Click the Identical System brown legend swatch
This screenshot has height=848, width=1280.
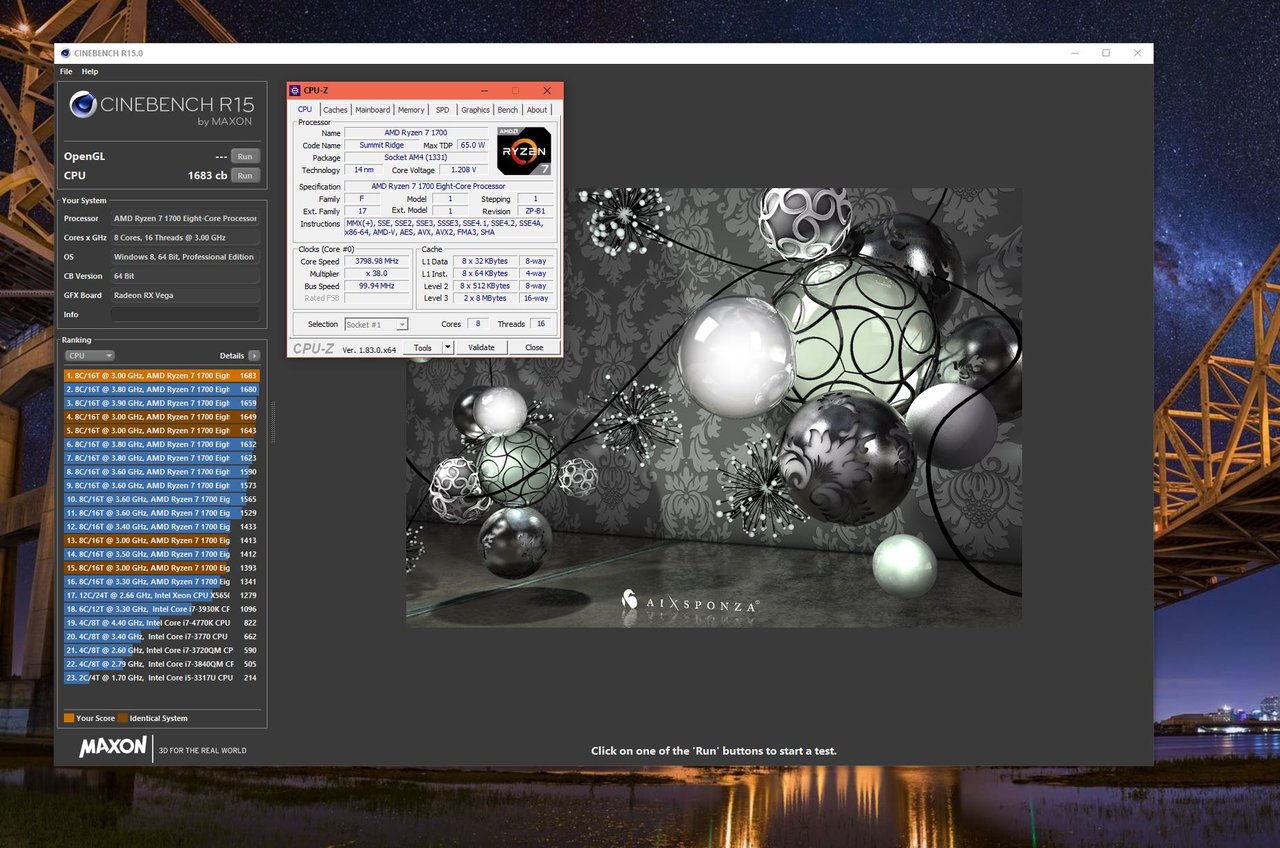click(x=122, y=718)
